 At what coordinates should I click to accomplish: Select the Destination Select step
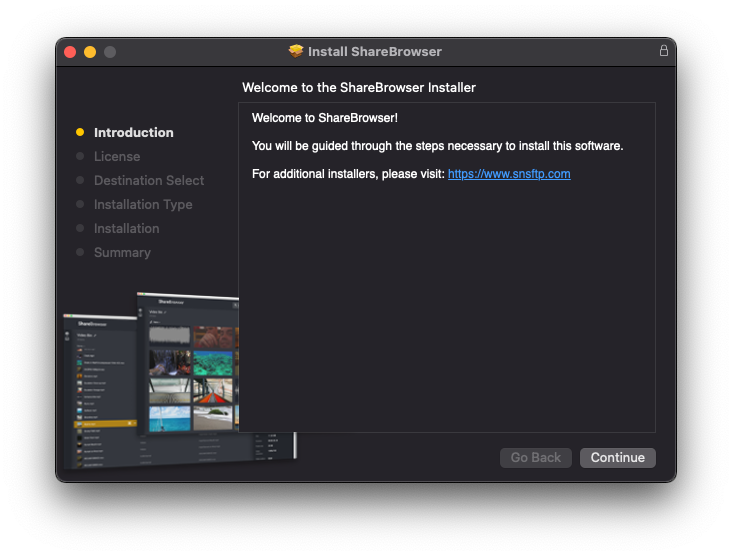coord(149,181)
